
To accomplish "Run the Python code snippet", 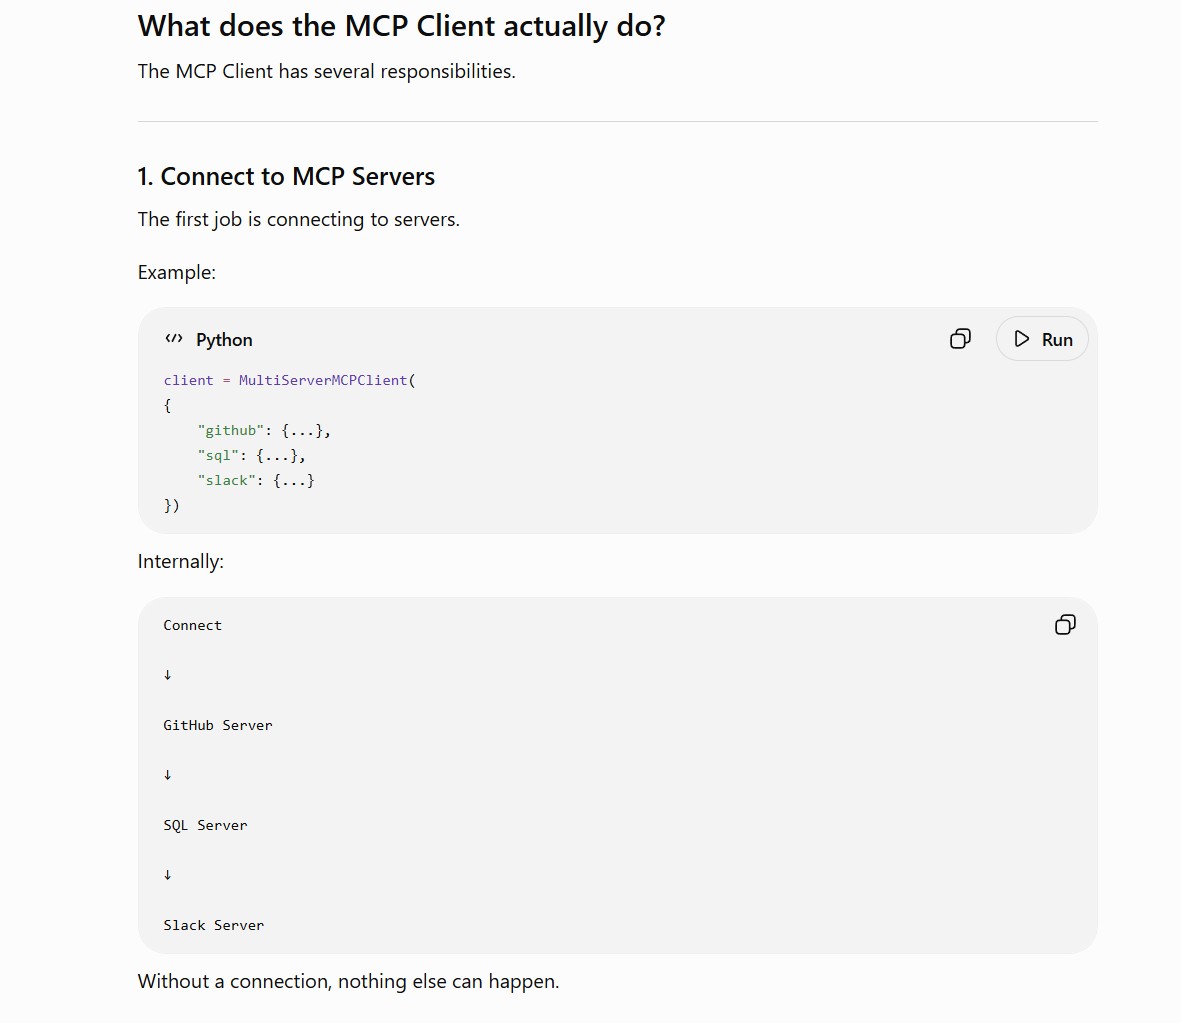I will click(x=1042, y=339).
